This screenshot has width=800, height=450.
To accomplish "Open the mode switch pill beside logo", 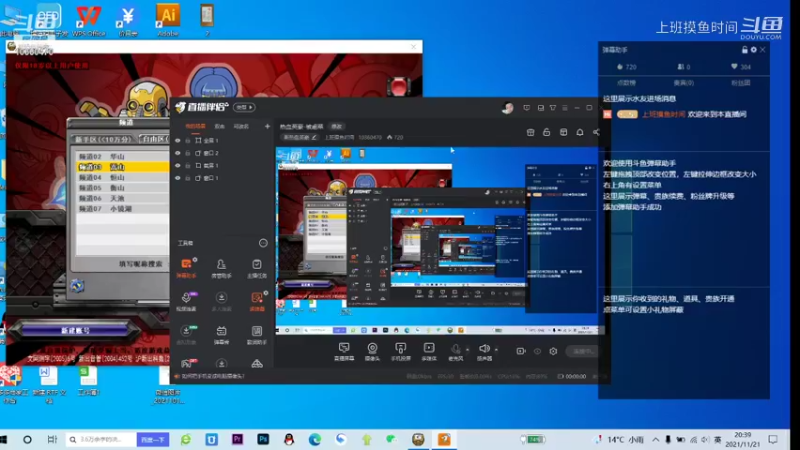I will pyautogui.click(x=244, y=107).
